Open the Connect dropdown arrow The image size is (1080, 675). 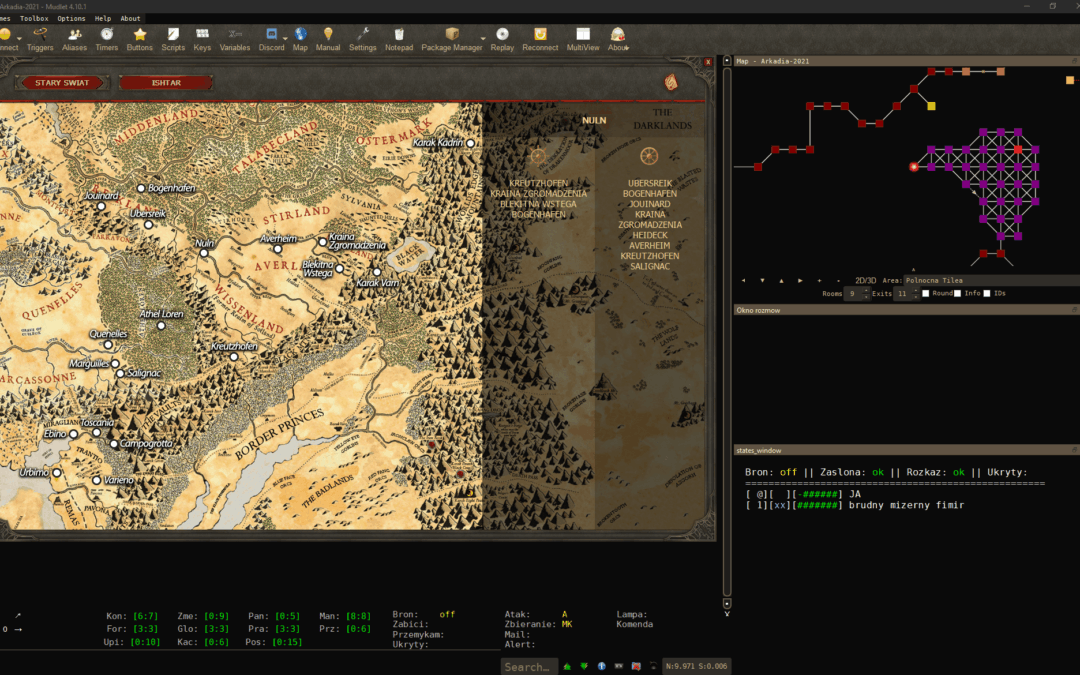click(x=20, y=39)
